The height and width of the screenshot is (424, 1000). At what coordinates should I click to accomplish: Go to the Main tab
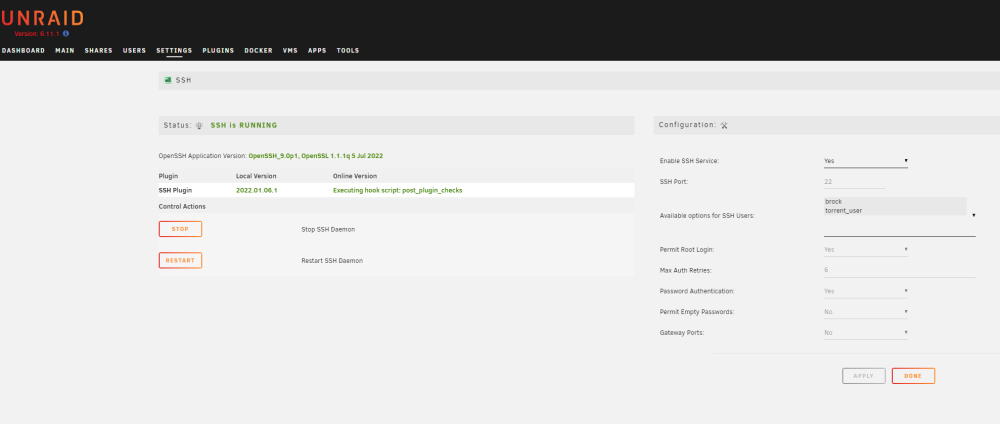65,50
